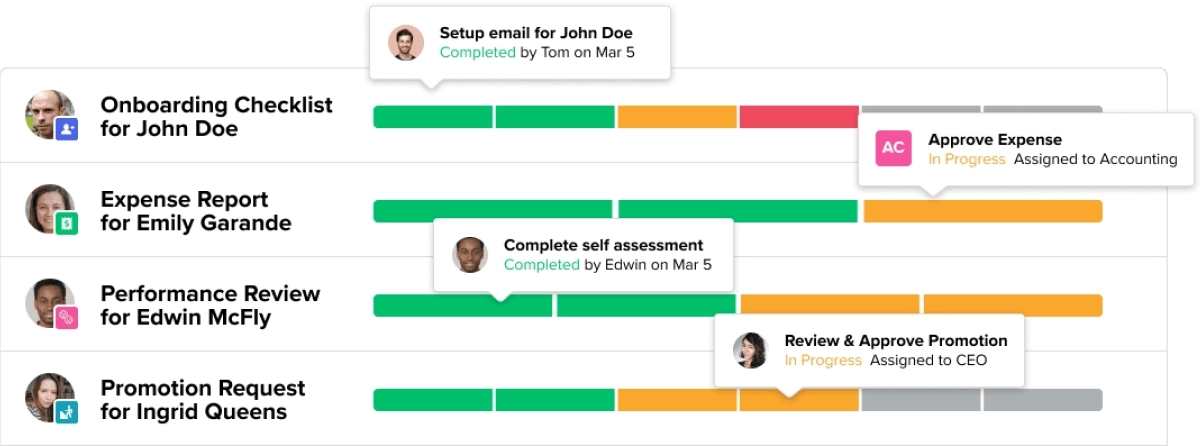Click the pink AC accounting avatar icon
This screenshot has width=1200, height=446.
(x=893, y=148)
